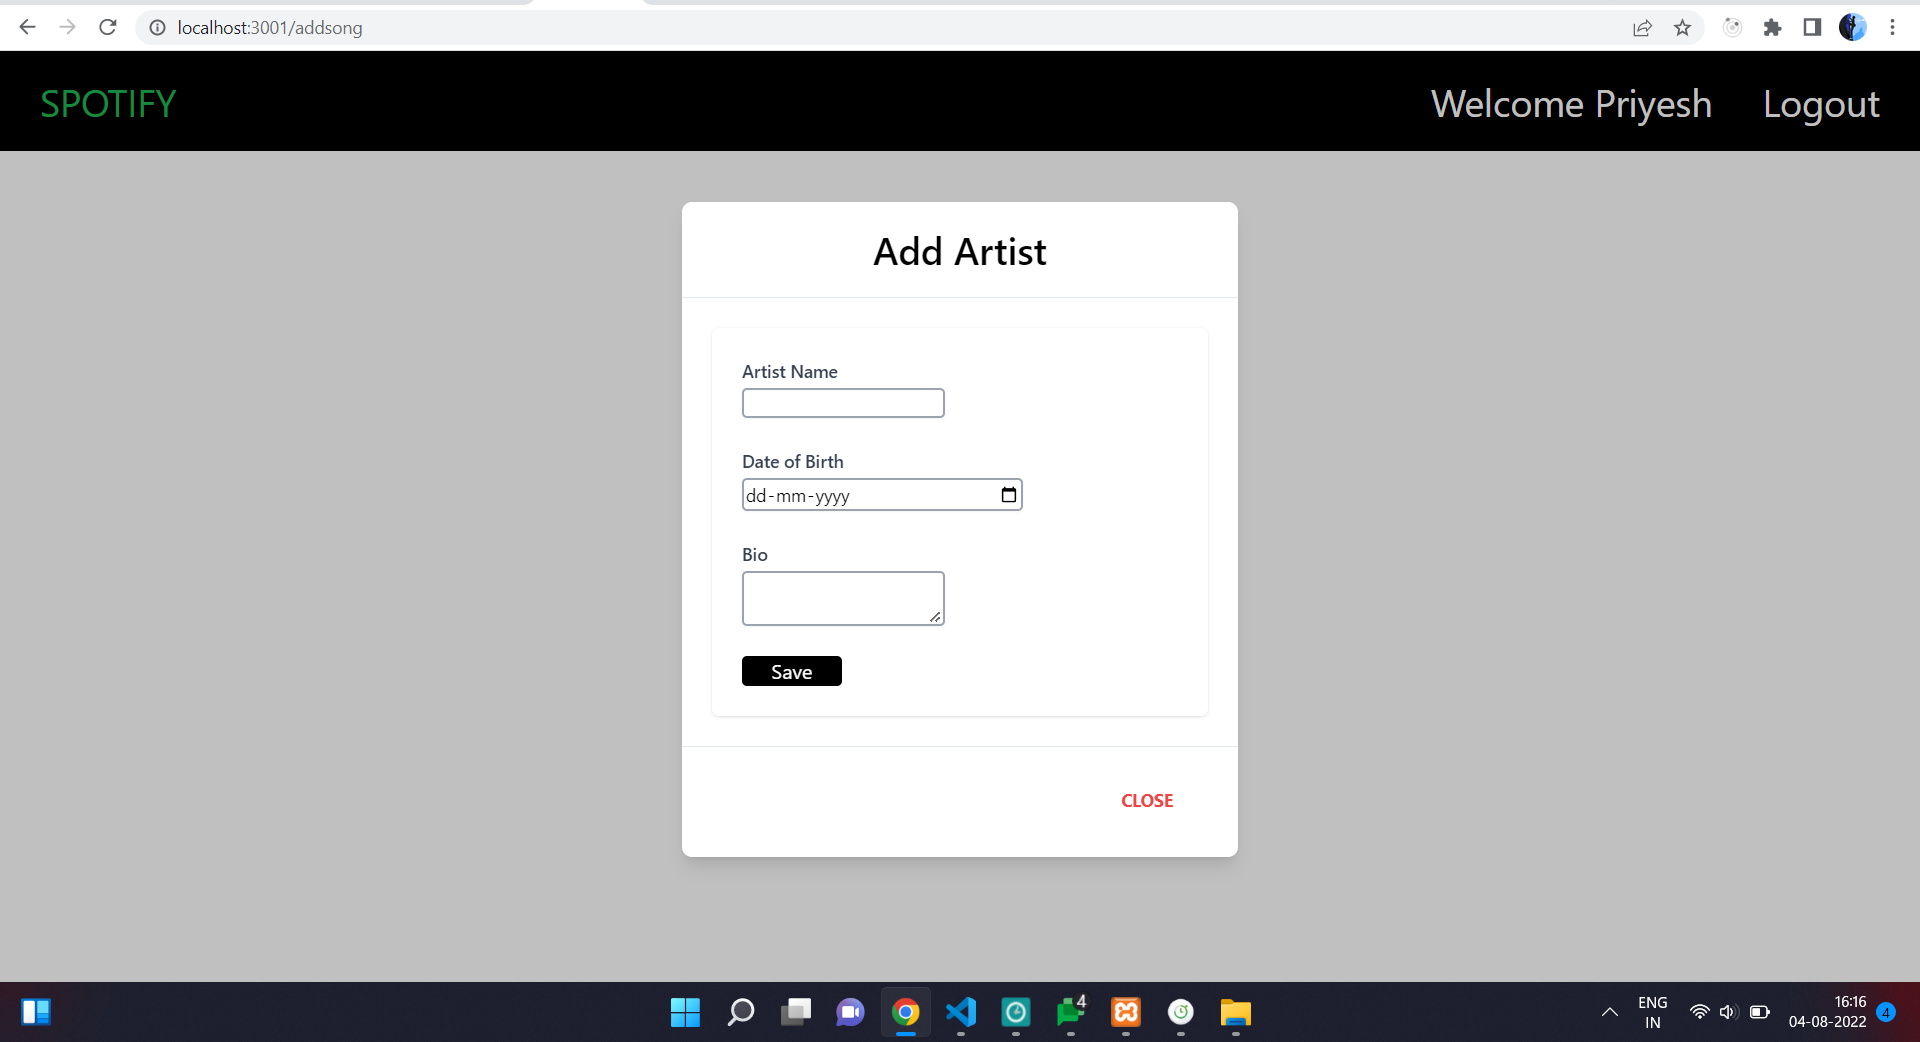Expand hidden system tray icons
This screenshot has width=1920, height=1042.
click(x=1609, y=1013)
